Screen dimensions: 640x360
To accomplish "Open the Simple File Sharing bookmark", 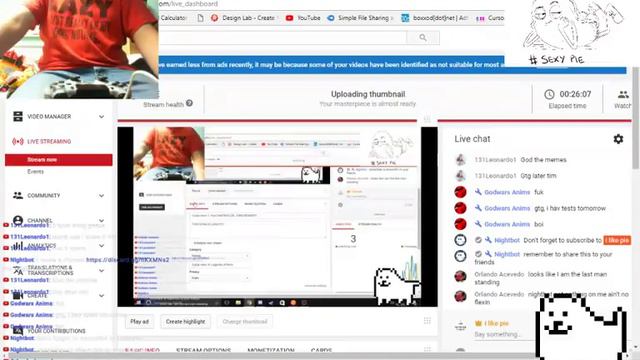I will pos(360,18).
